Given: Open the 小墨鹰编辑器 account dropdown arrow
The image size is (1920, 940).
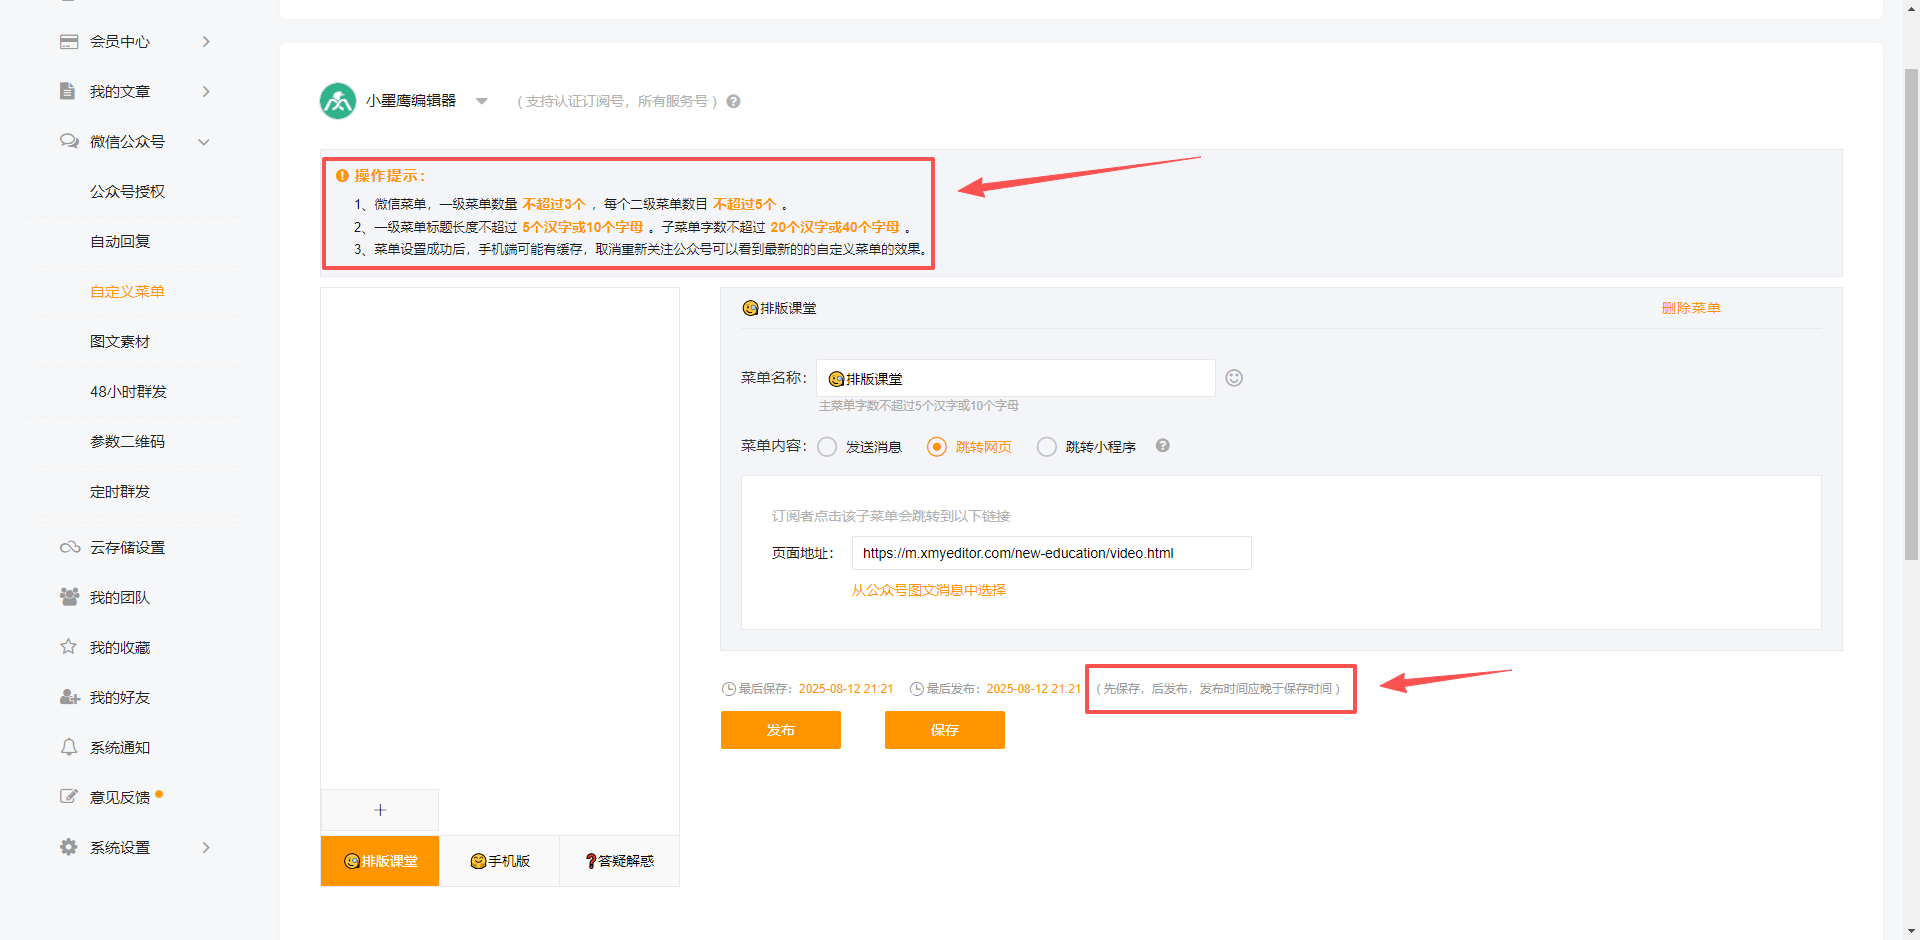Looking at the screenshot, I should click(x=482, y=101).
